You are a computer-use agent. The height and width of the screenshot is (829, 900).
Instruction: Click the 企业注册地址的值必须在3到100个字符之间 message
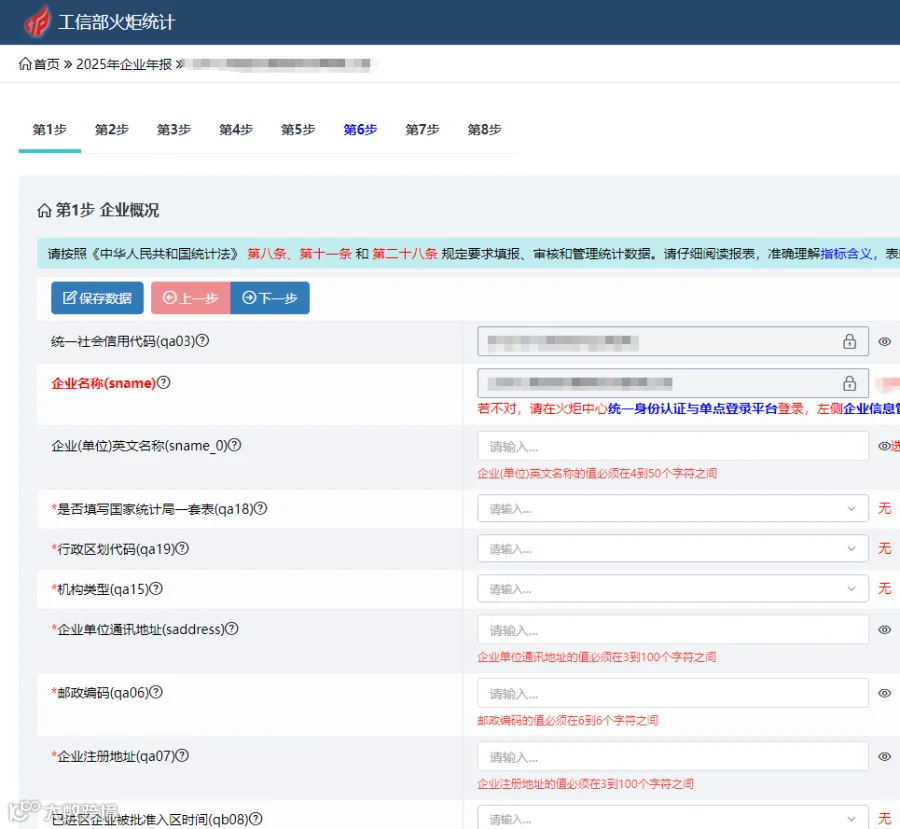[x=585, y=784]
